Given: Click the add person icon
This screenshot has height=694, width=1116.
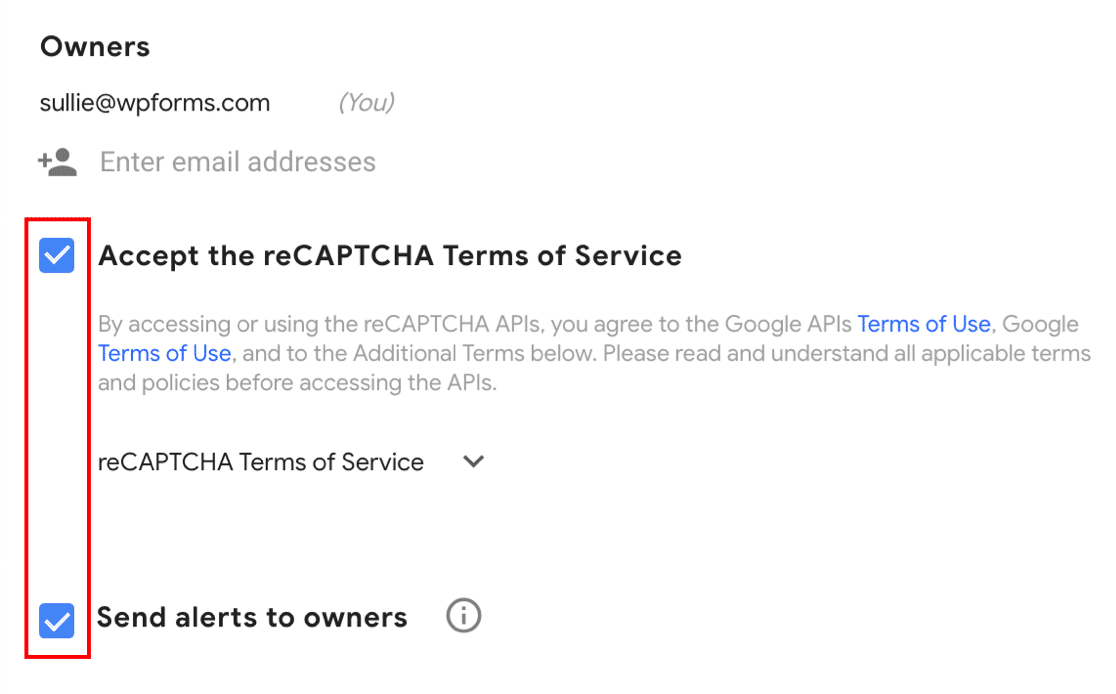Looking at the screenshot, I should [57, 162].
